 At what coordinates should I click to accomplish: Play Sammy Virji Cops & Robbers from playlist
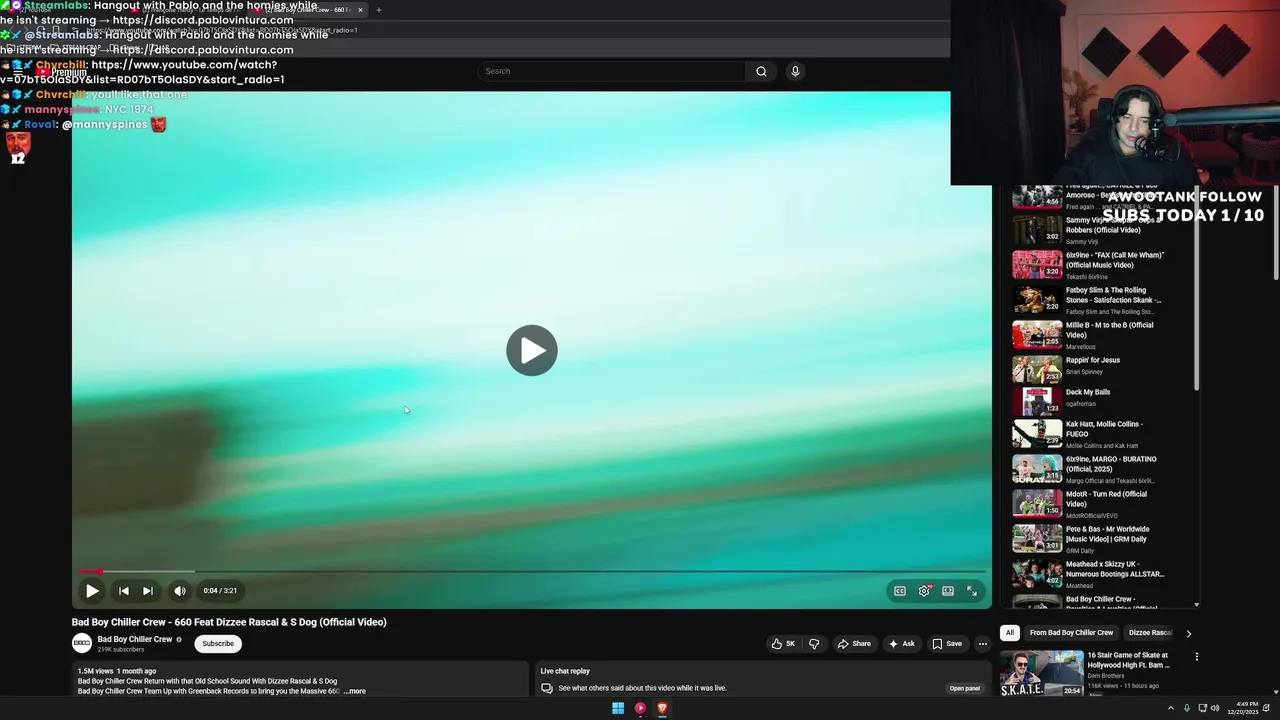tap(1090, 230)
